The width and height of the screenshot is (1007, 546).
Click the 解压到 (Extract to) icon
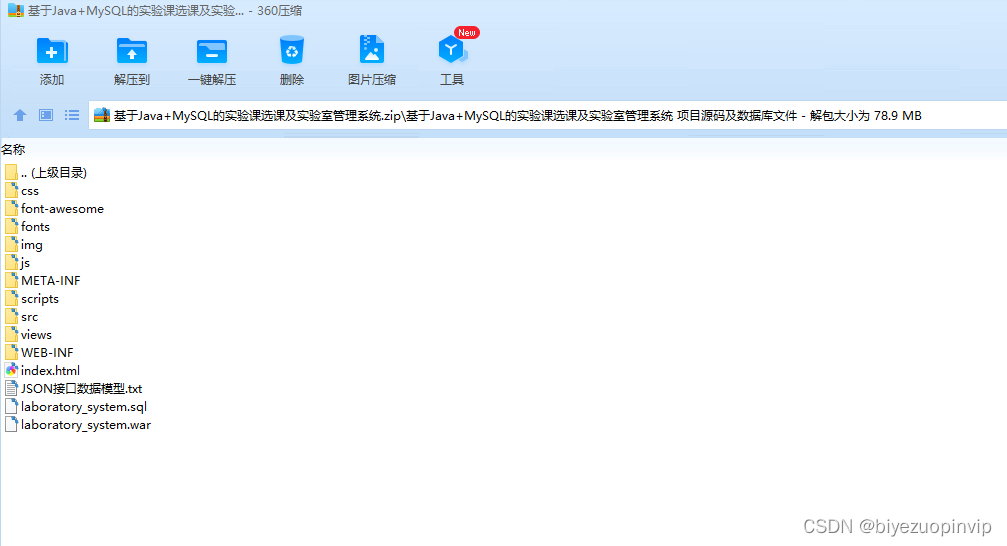pos(132,51)
